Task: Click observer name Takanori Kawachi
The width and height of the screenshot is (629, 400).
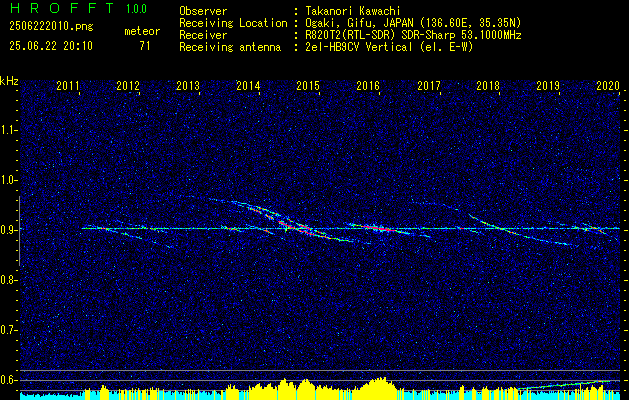Action: [351, 11]
